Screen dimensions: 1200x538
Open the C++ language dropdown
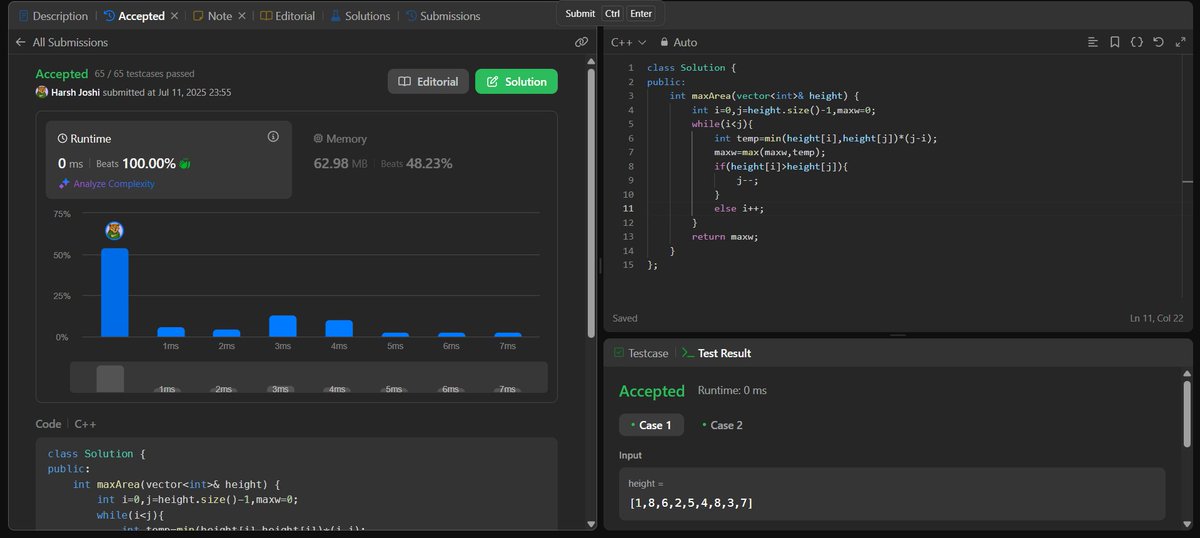(x=629, y=43)
